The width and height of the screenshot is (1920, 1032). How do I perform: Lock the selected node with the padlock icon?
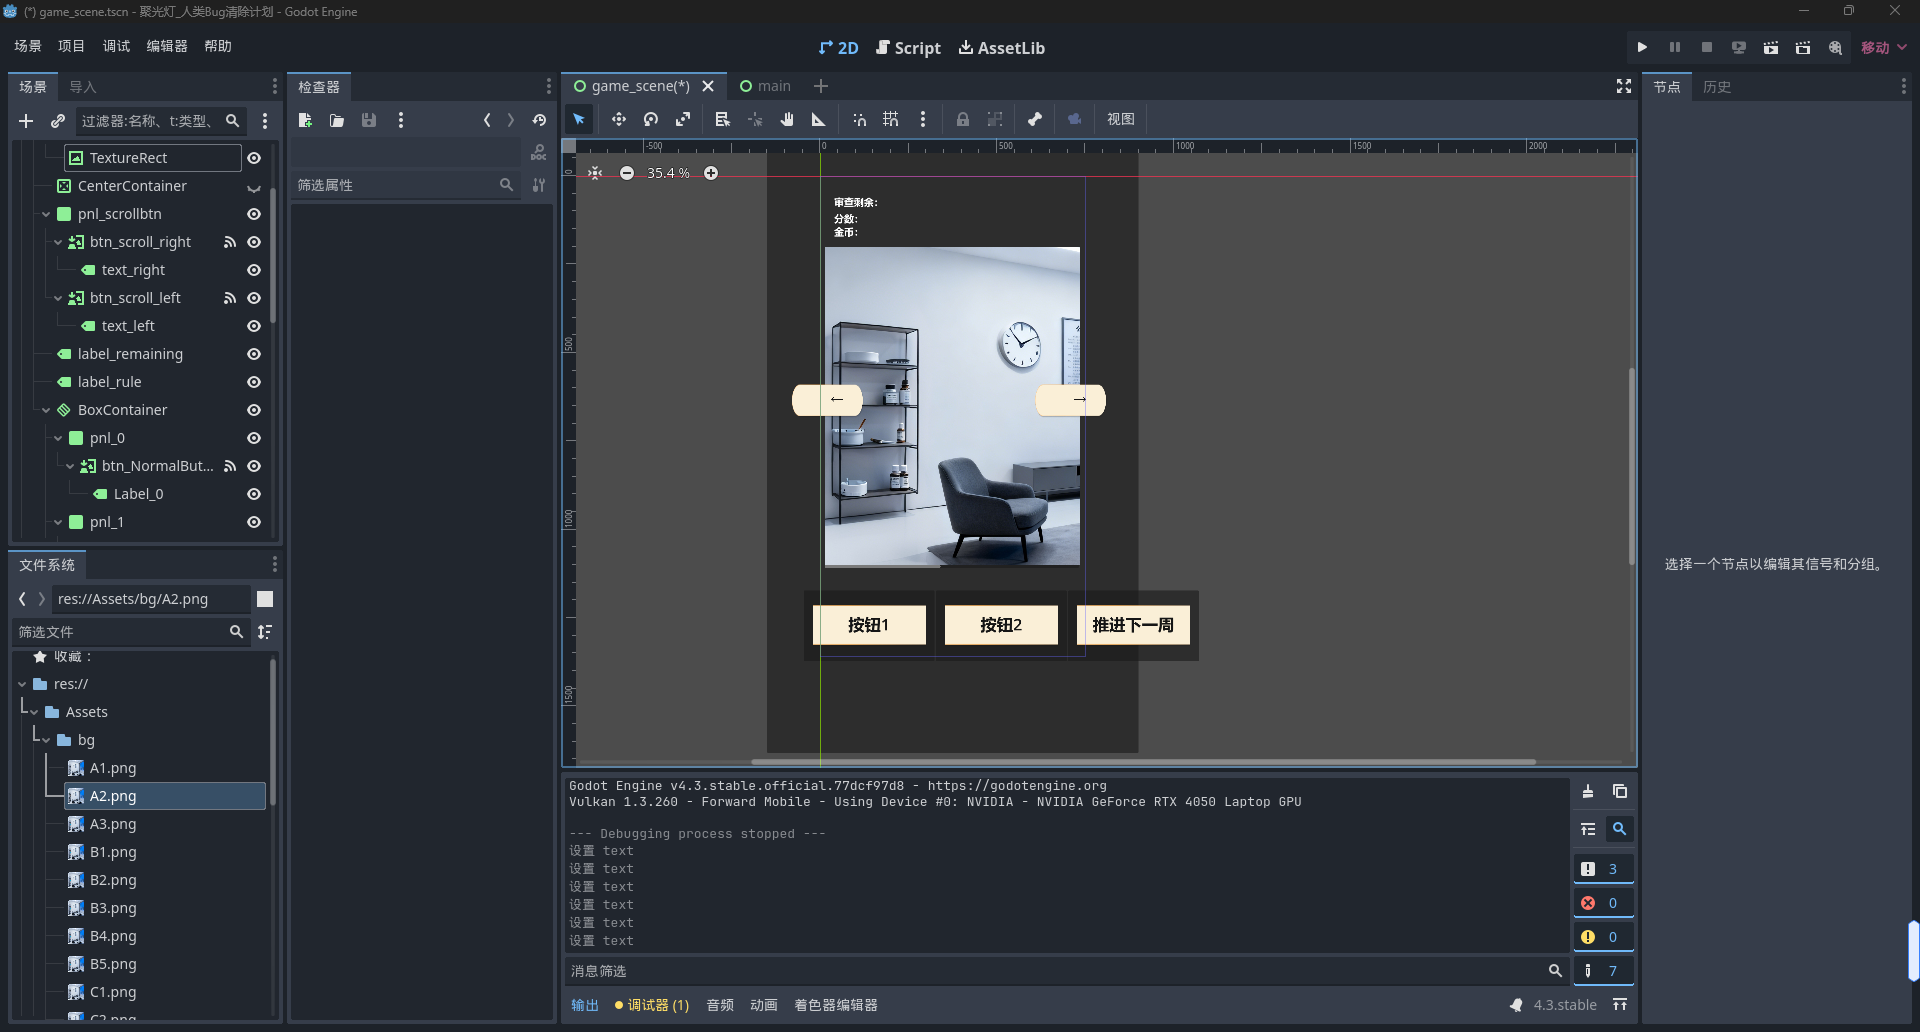962,119
